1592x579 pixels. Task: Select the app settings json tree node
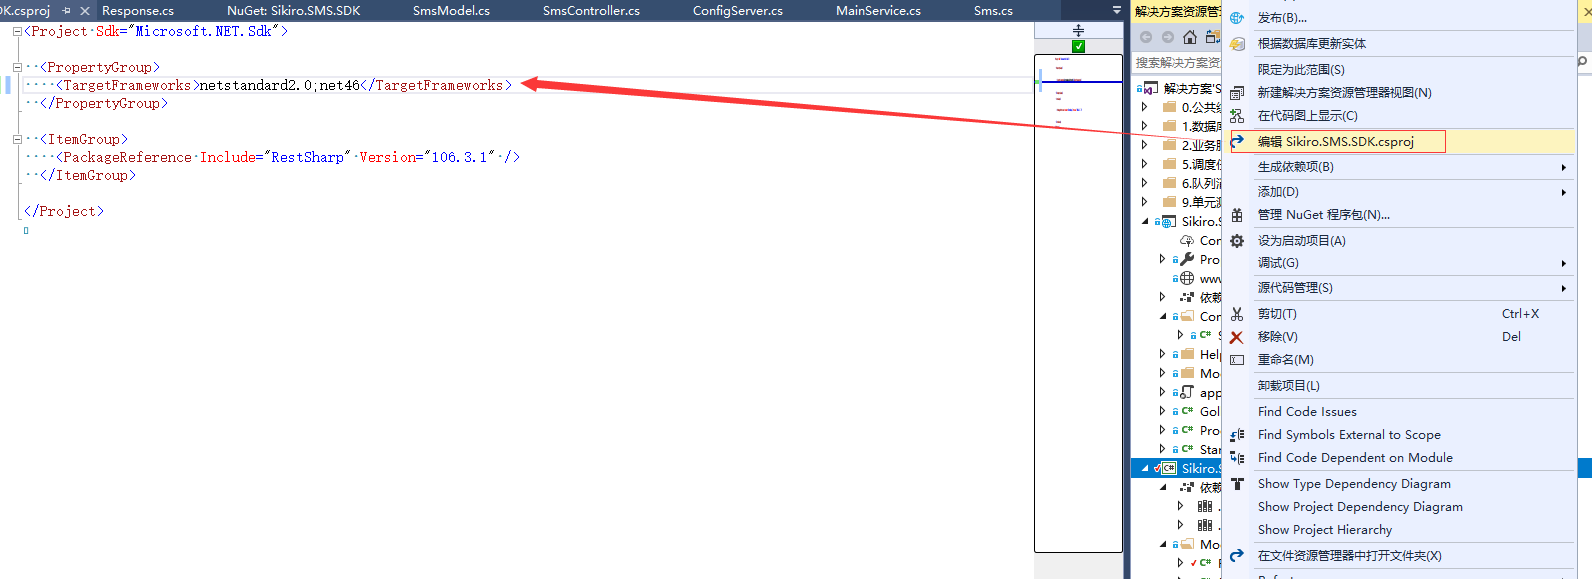pyautogui.click(x=1210, y=392)
